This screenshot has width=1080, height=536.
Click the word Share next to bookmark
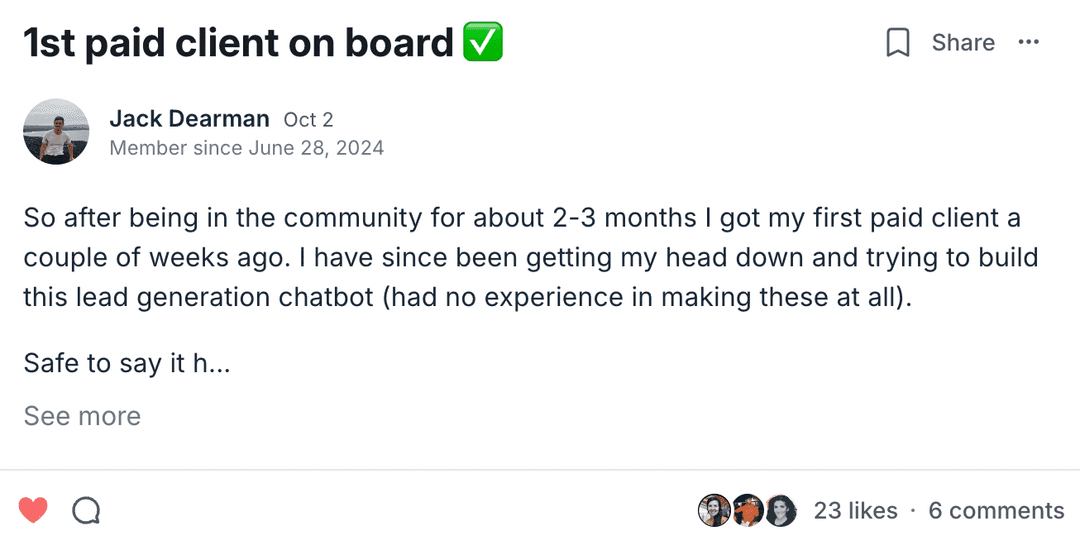[x=963, y=43]
